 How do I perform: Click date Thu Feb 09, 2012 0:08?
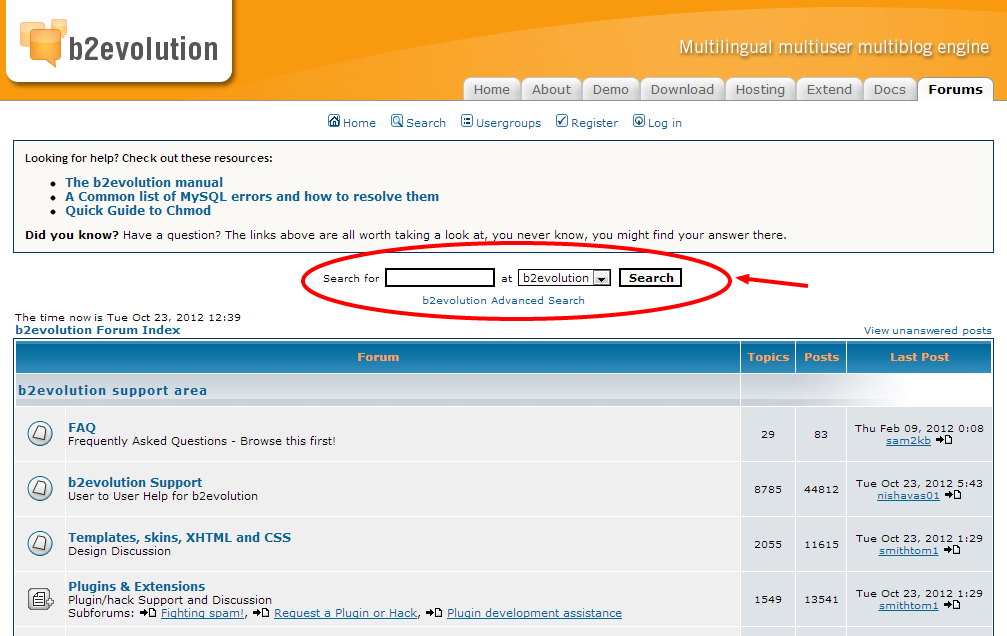[x=919, y=428]
